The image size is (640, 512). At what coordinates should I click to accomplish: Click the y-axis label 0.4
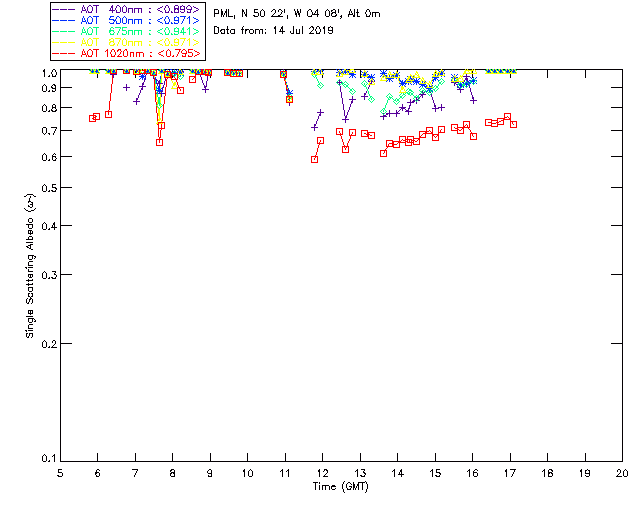coord(49,226)
